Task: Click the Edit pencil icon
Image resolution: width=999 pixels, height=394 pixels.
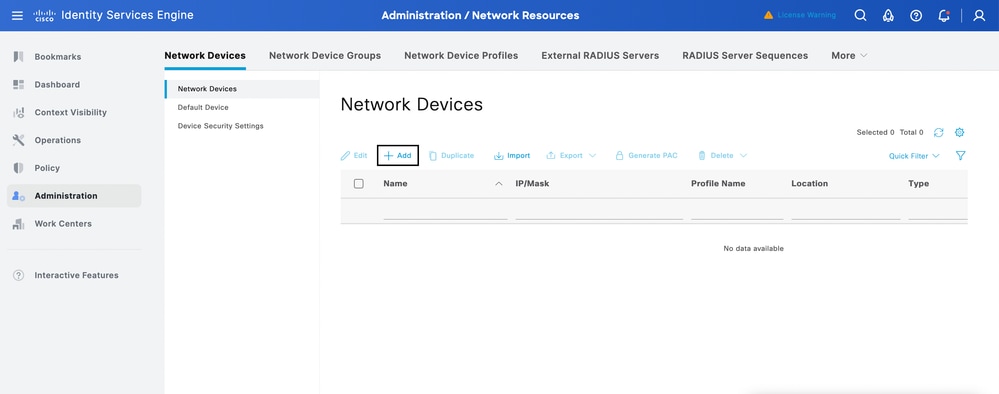Action: [345, 156]
